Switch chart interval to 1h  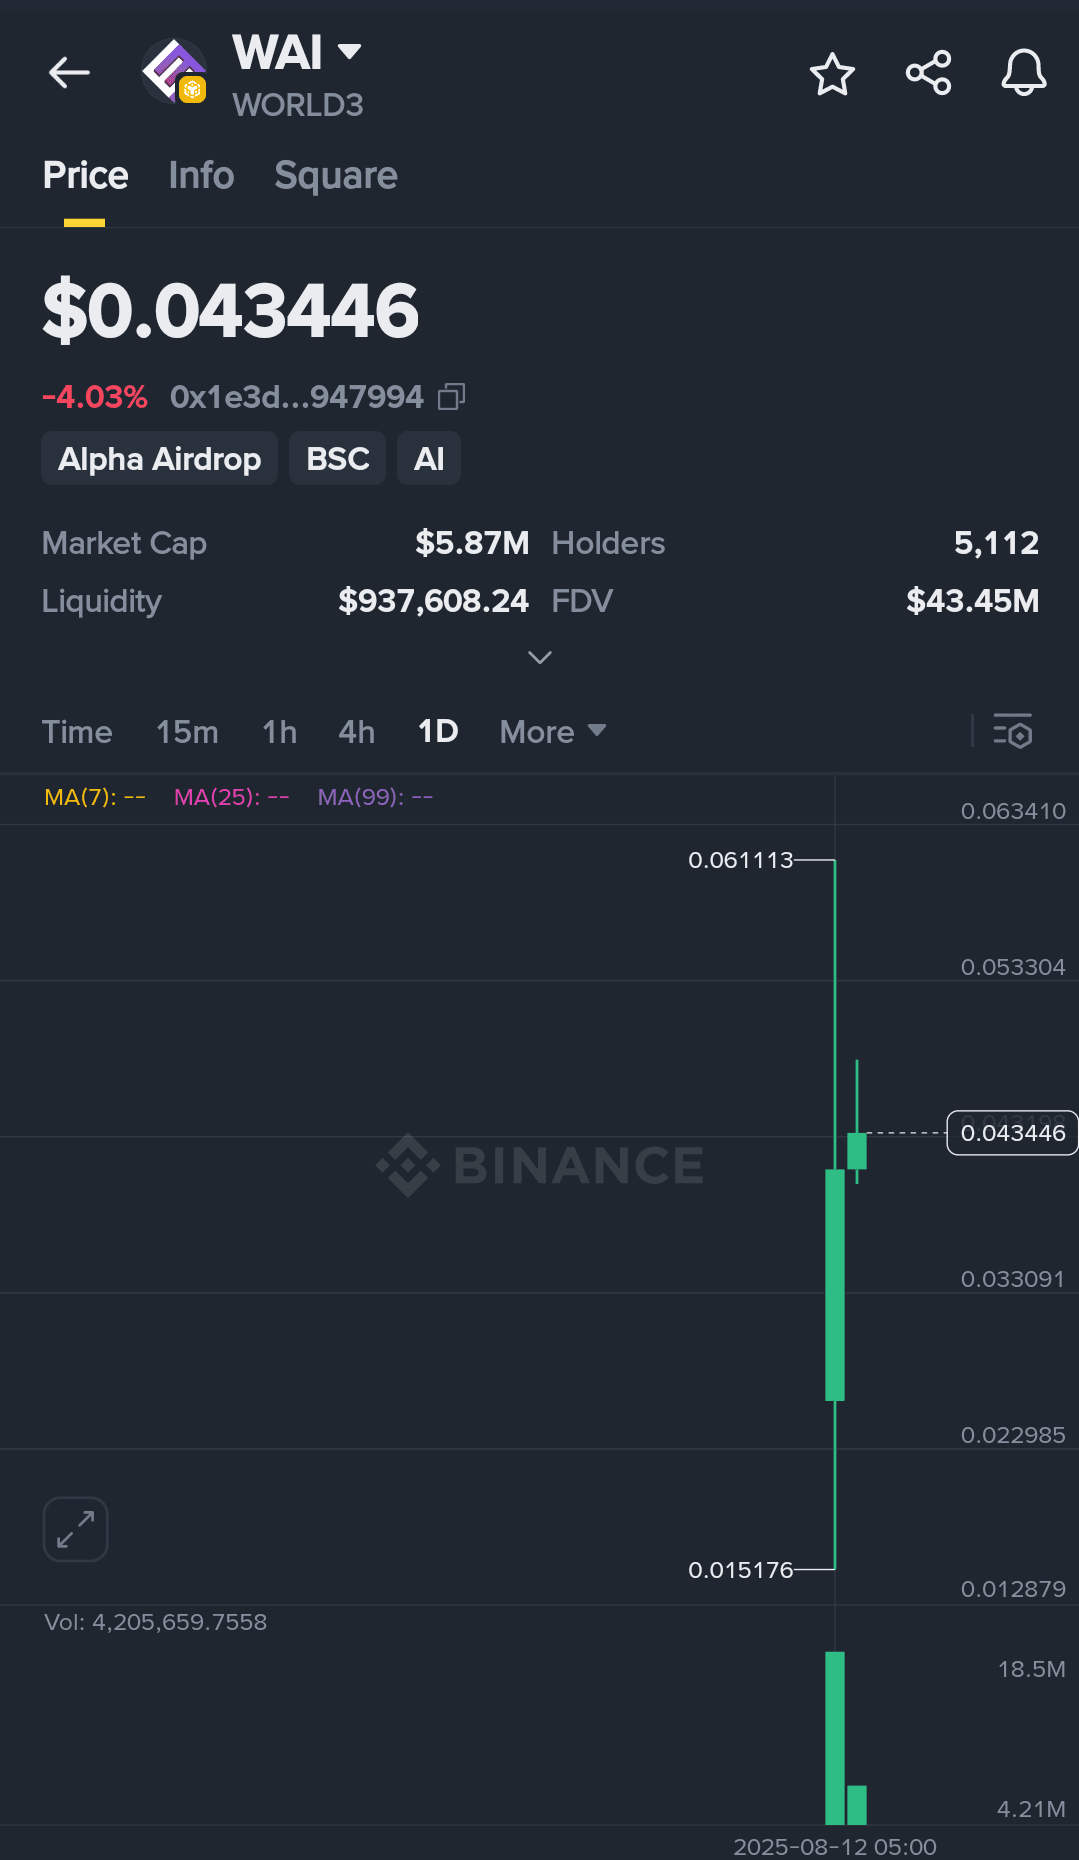279,732
